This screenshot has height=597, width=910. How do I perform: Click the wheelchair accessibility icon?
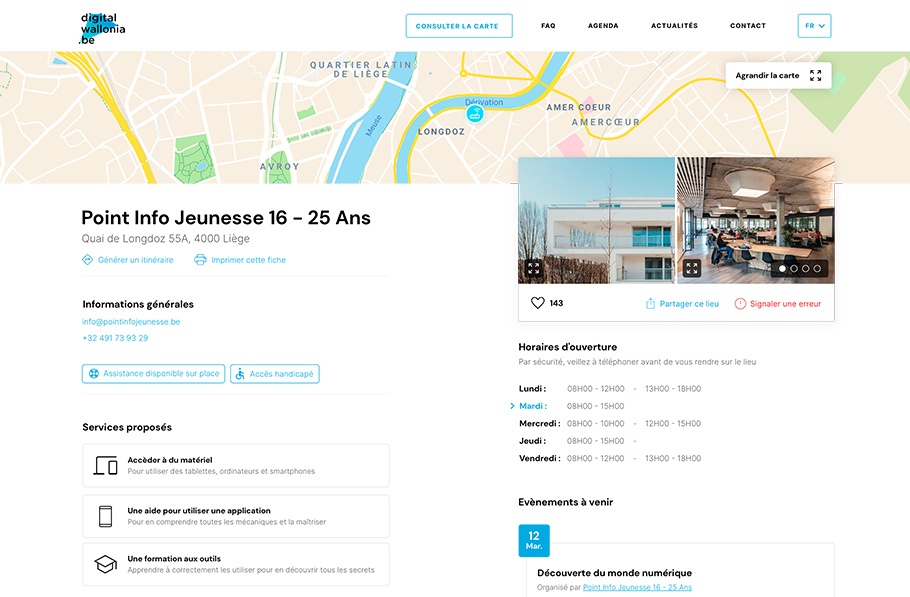click(x=240, y=374)
